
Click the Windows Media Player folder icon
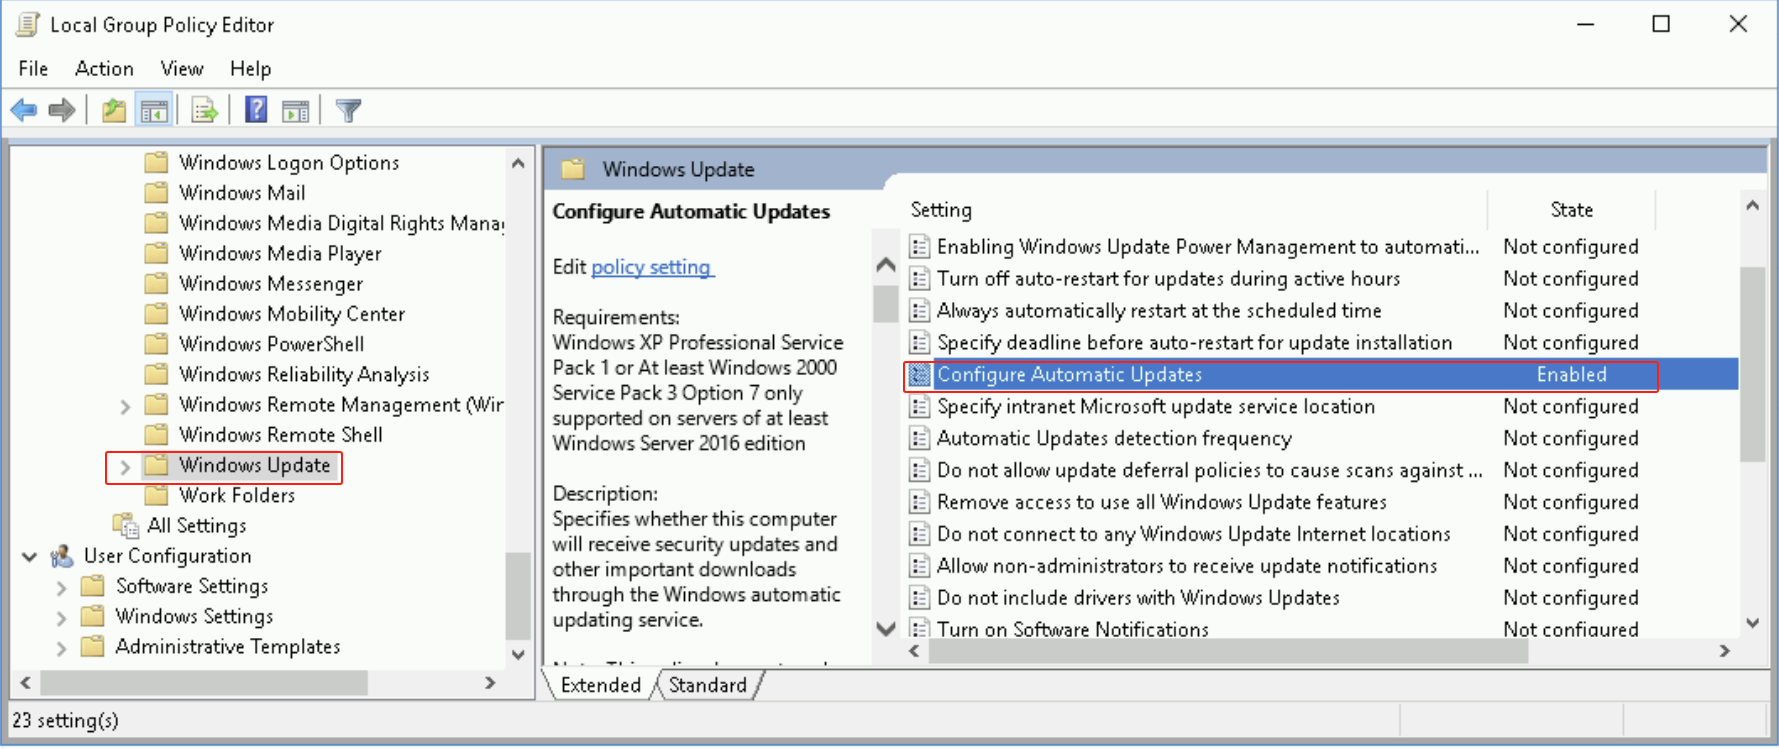click(156, 254)
